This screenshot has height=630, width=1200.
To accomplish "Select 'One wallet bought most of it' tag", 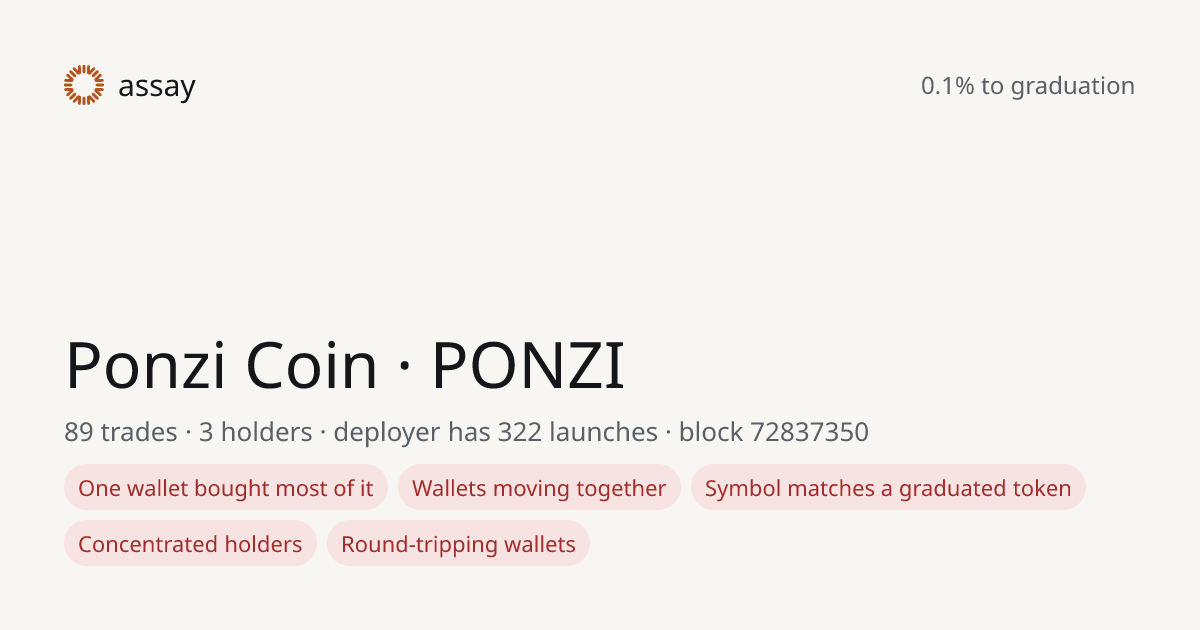I will pos(226,488).
